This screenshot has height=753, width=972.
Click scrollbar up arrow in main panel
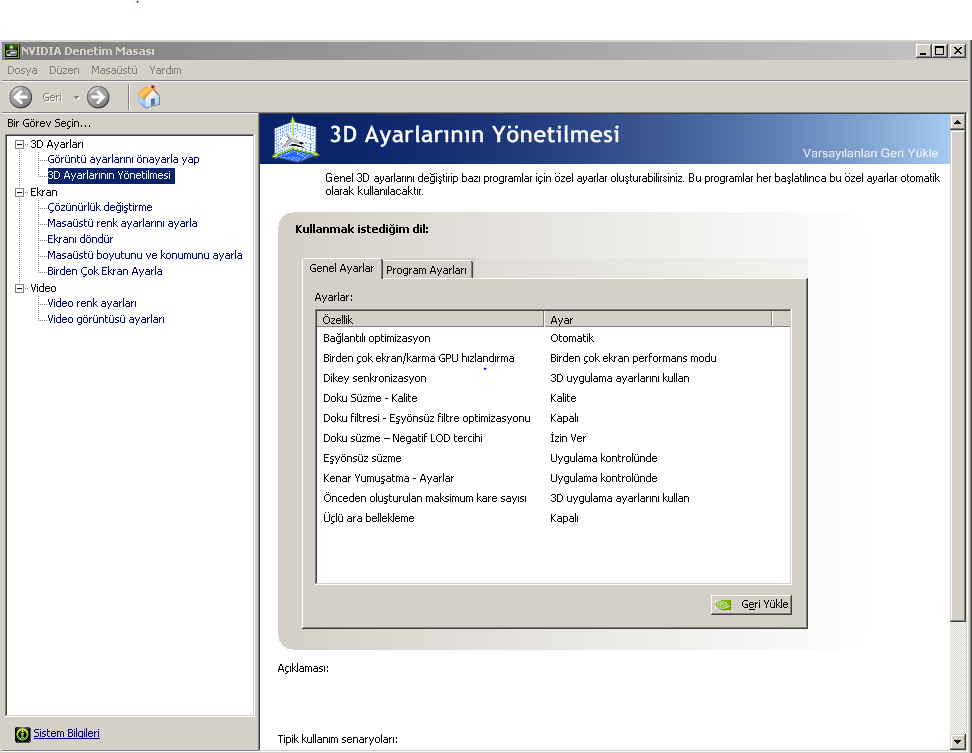[x=958, y=122]
